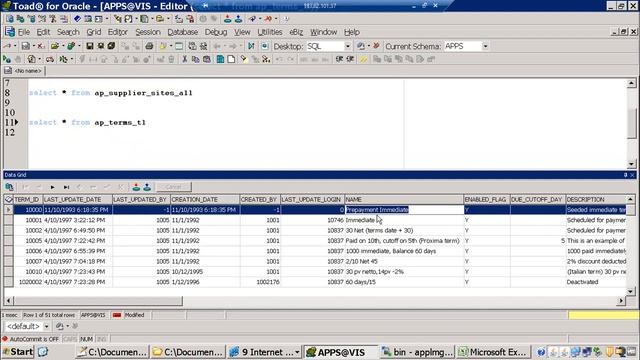The height and width of the screenshot is (360, 640).
Task: Open the <default> dropdown at bottom
Action: (47, 327)
